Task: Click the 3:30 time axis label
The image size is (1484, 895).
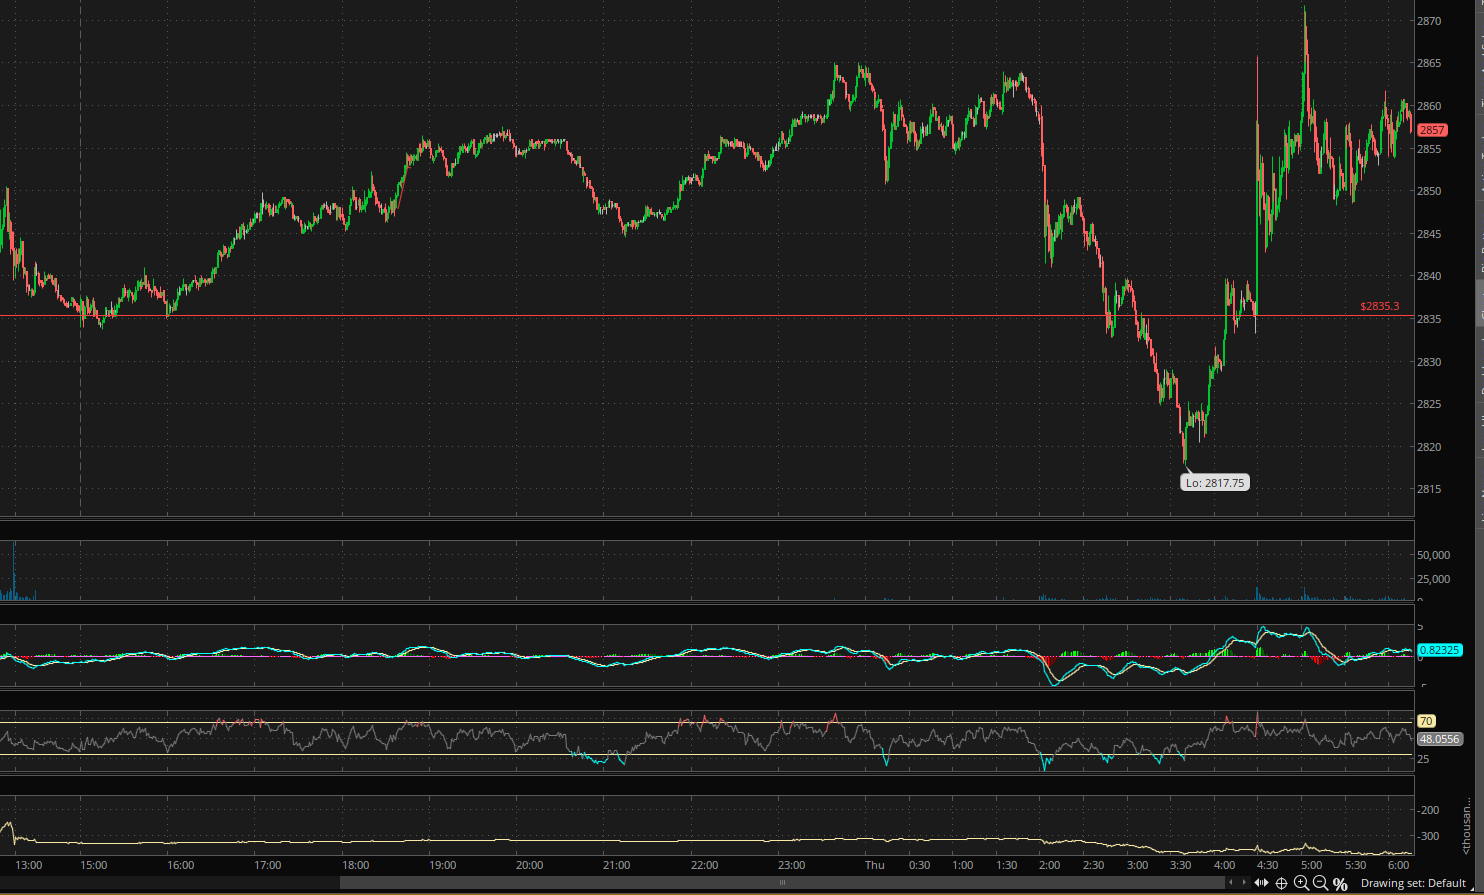Action: point(1180,865)
